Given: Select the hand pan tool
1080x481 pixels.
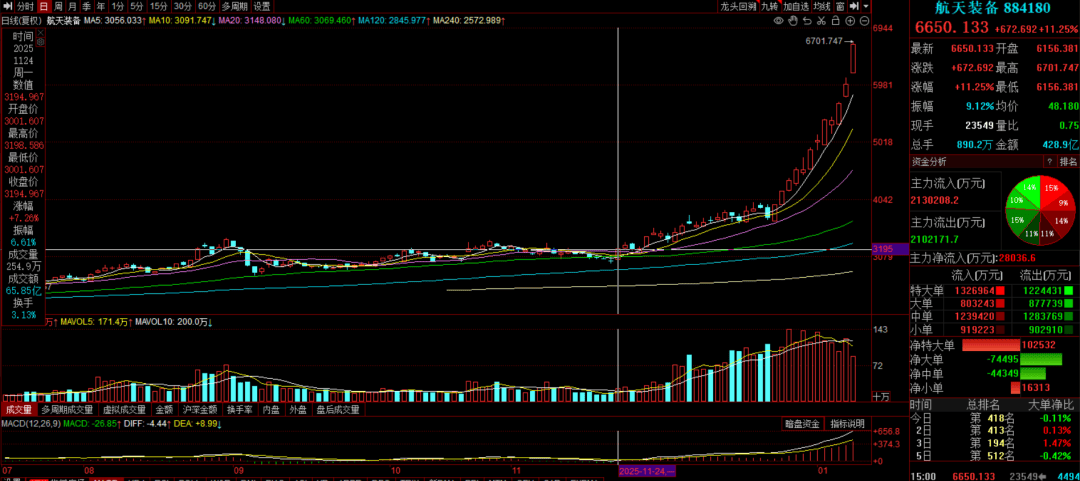Looking at the screenshot, I should coord(793,20).
